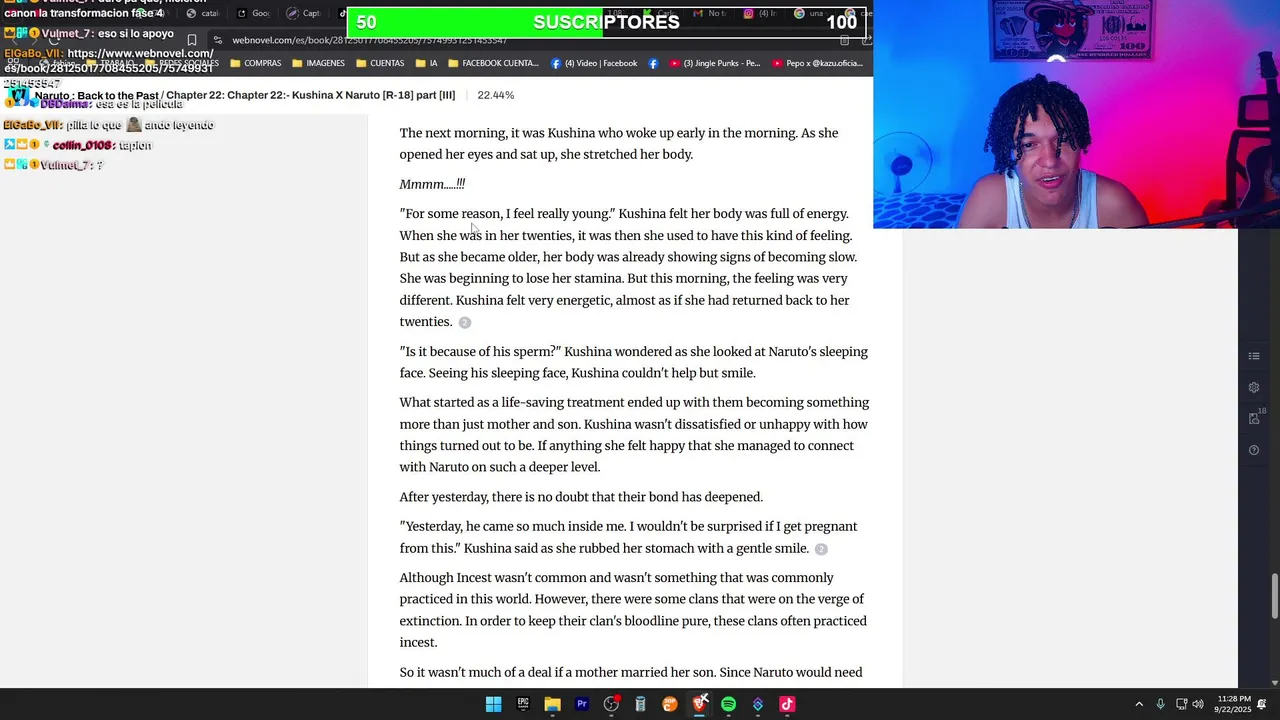Show hidden tray icons chevron
This screenshot has height=720, width=1280.
tap(1139, 704)
